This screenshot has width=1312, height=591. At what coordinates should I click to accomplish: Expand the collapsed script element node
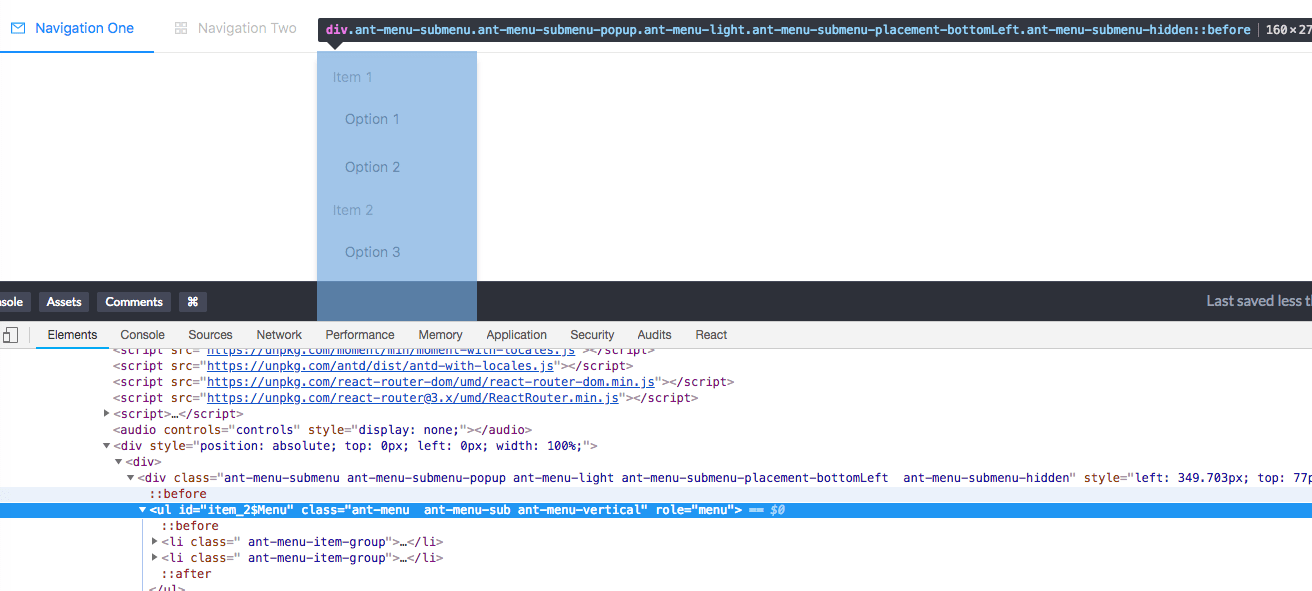(107, 414)
